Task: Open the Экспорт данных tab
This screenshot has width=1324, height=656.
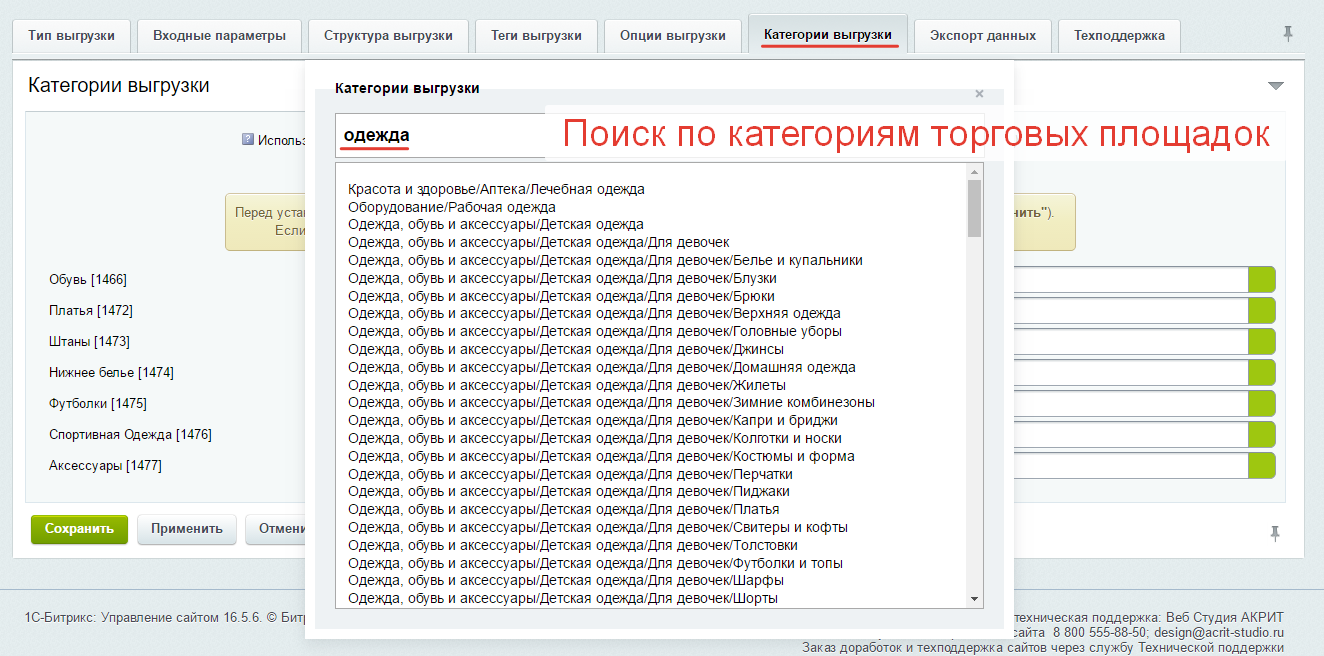Action: [x=982, y=36]
